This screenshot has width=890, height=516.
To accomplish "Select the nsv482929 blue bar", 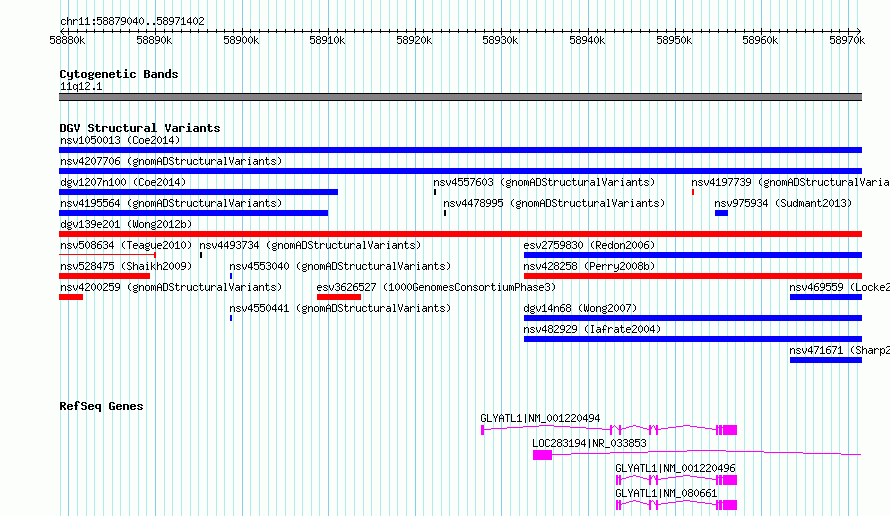I will coord(693,339).
